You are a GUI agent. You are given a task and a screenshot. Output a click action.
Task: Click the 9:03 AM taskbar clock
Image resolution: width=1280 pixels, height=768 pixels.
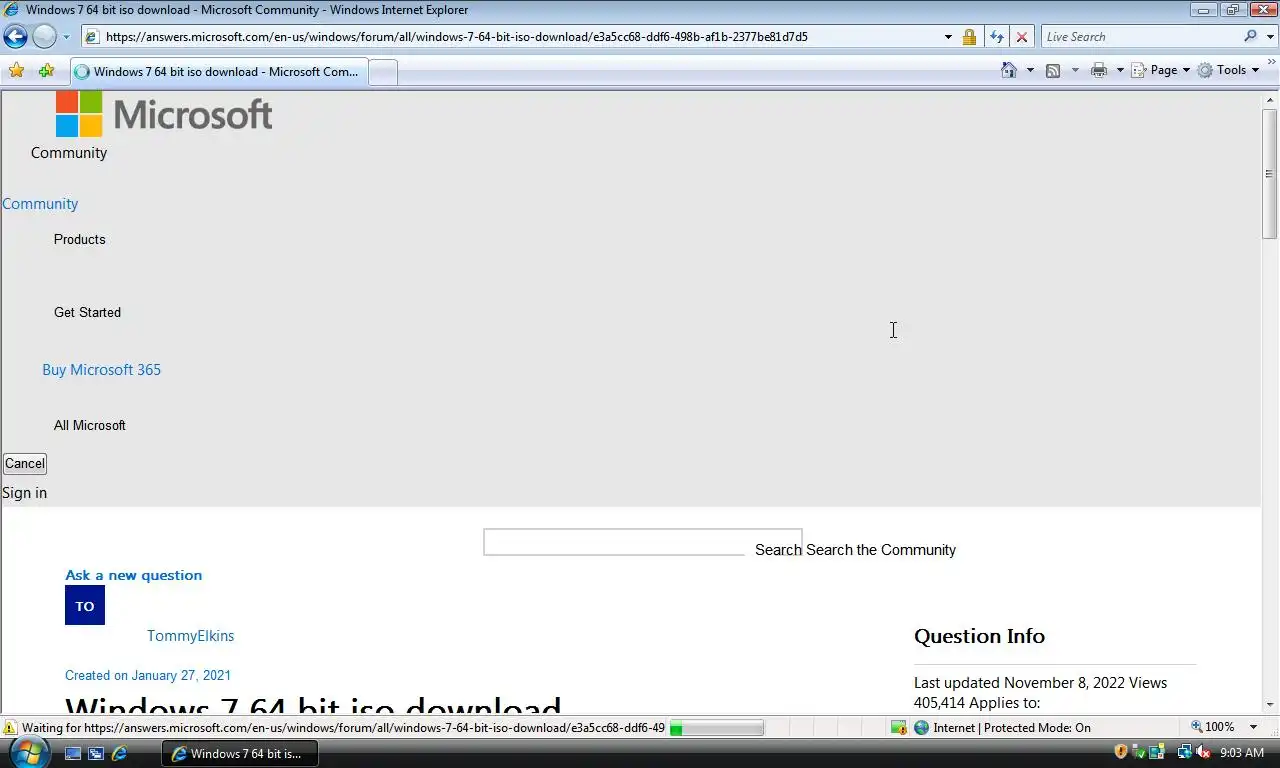click(x=1242, y=753)
